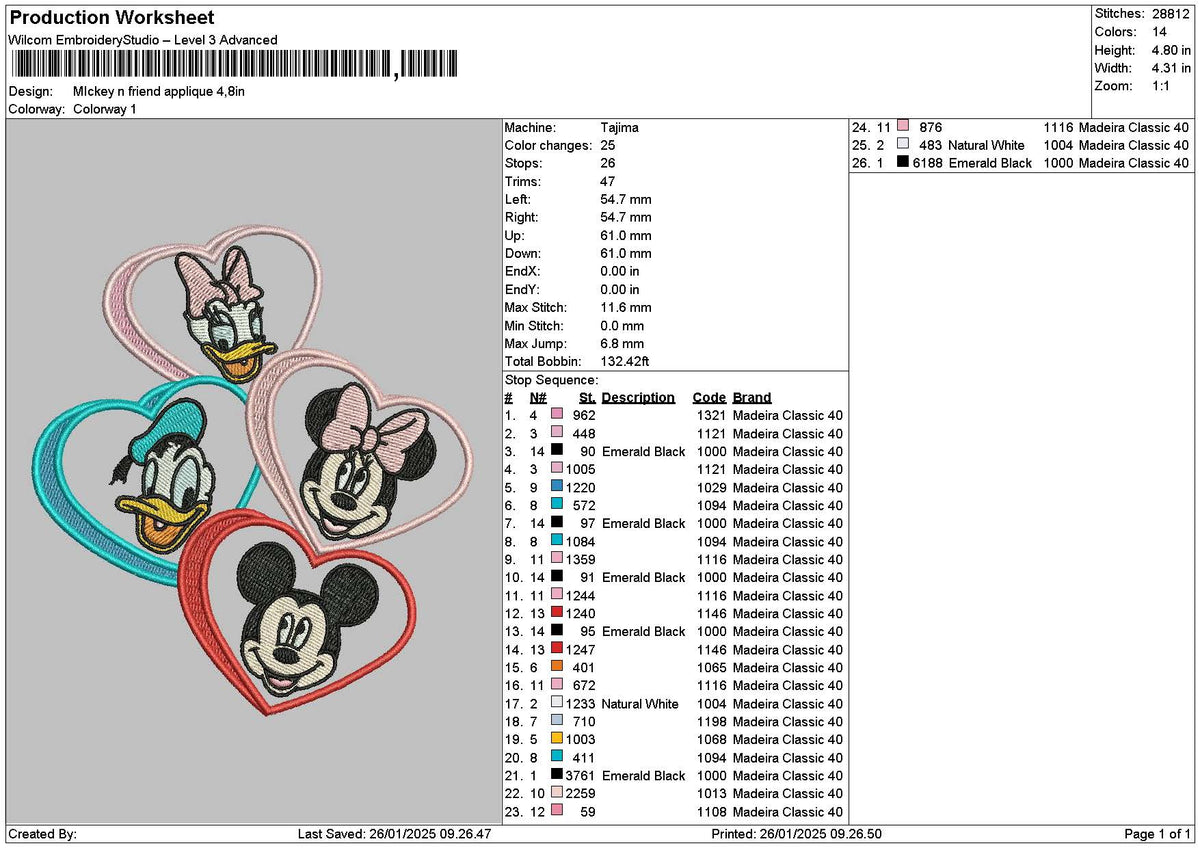Select 'Natural White' description in stop 25

[x=987, y=145]
